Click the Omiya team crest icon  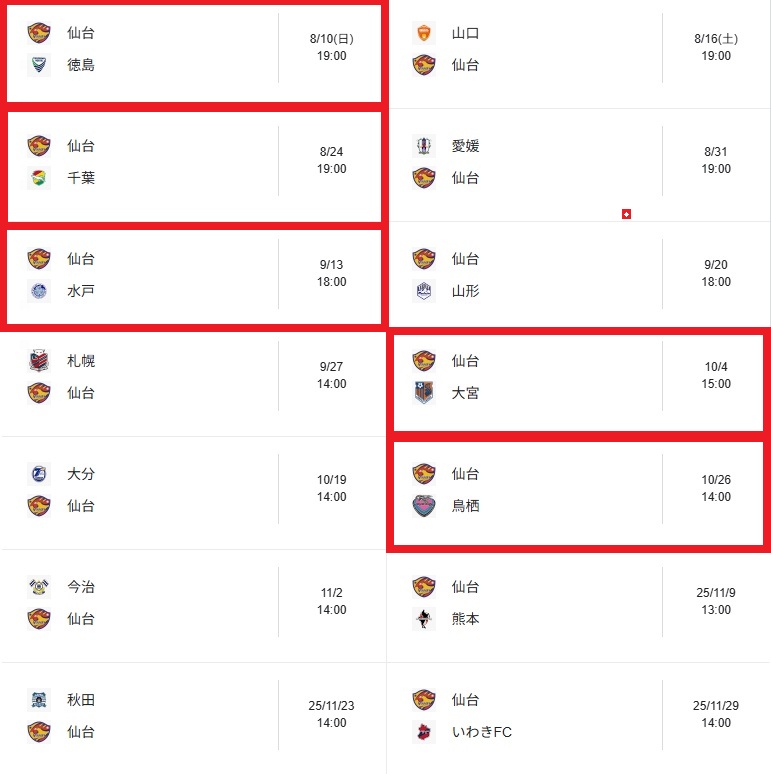point(424,393)
